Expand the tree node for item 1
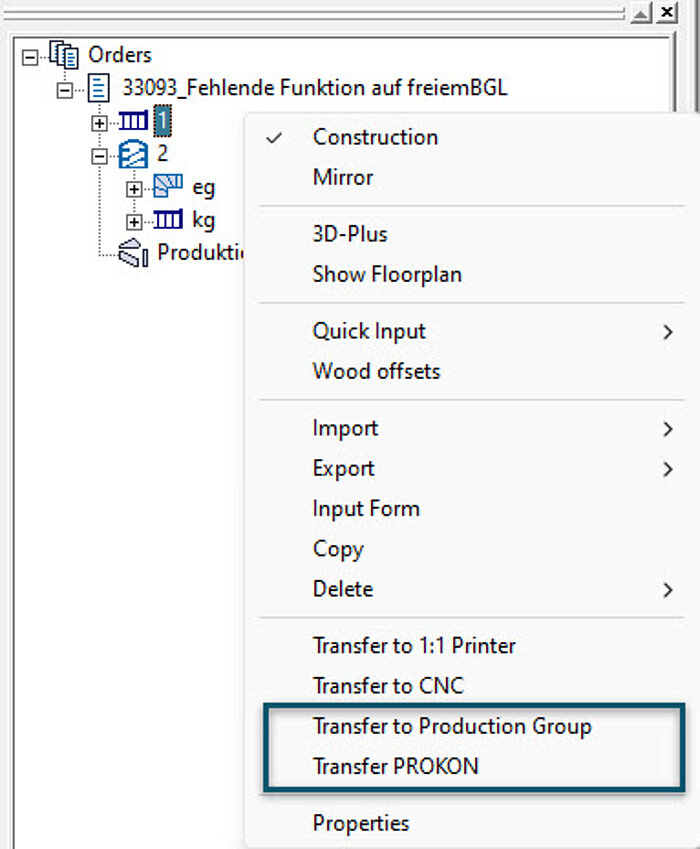 [x=99, y=123]
